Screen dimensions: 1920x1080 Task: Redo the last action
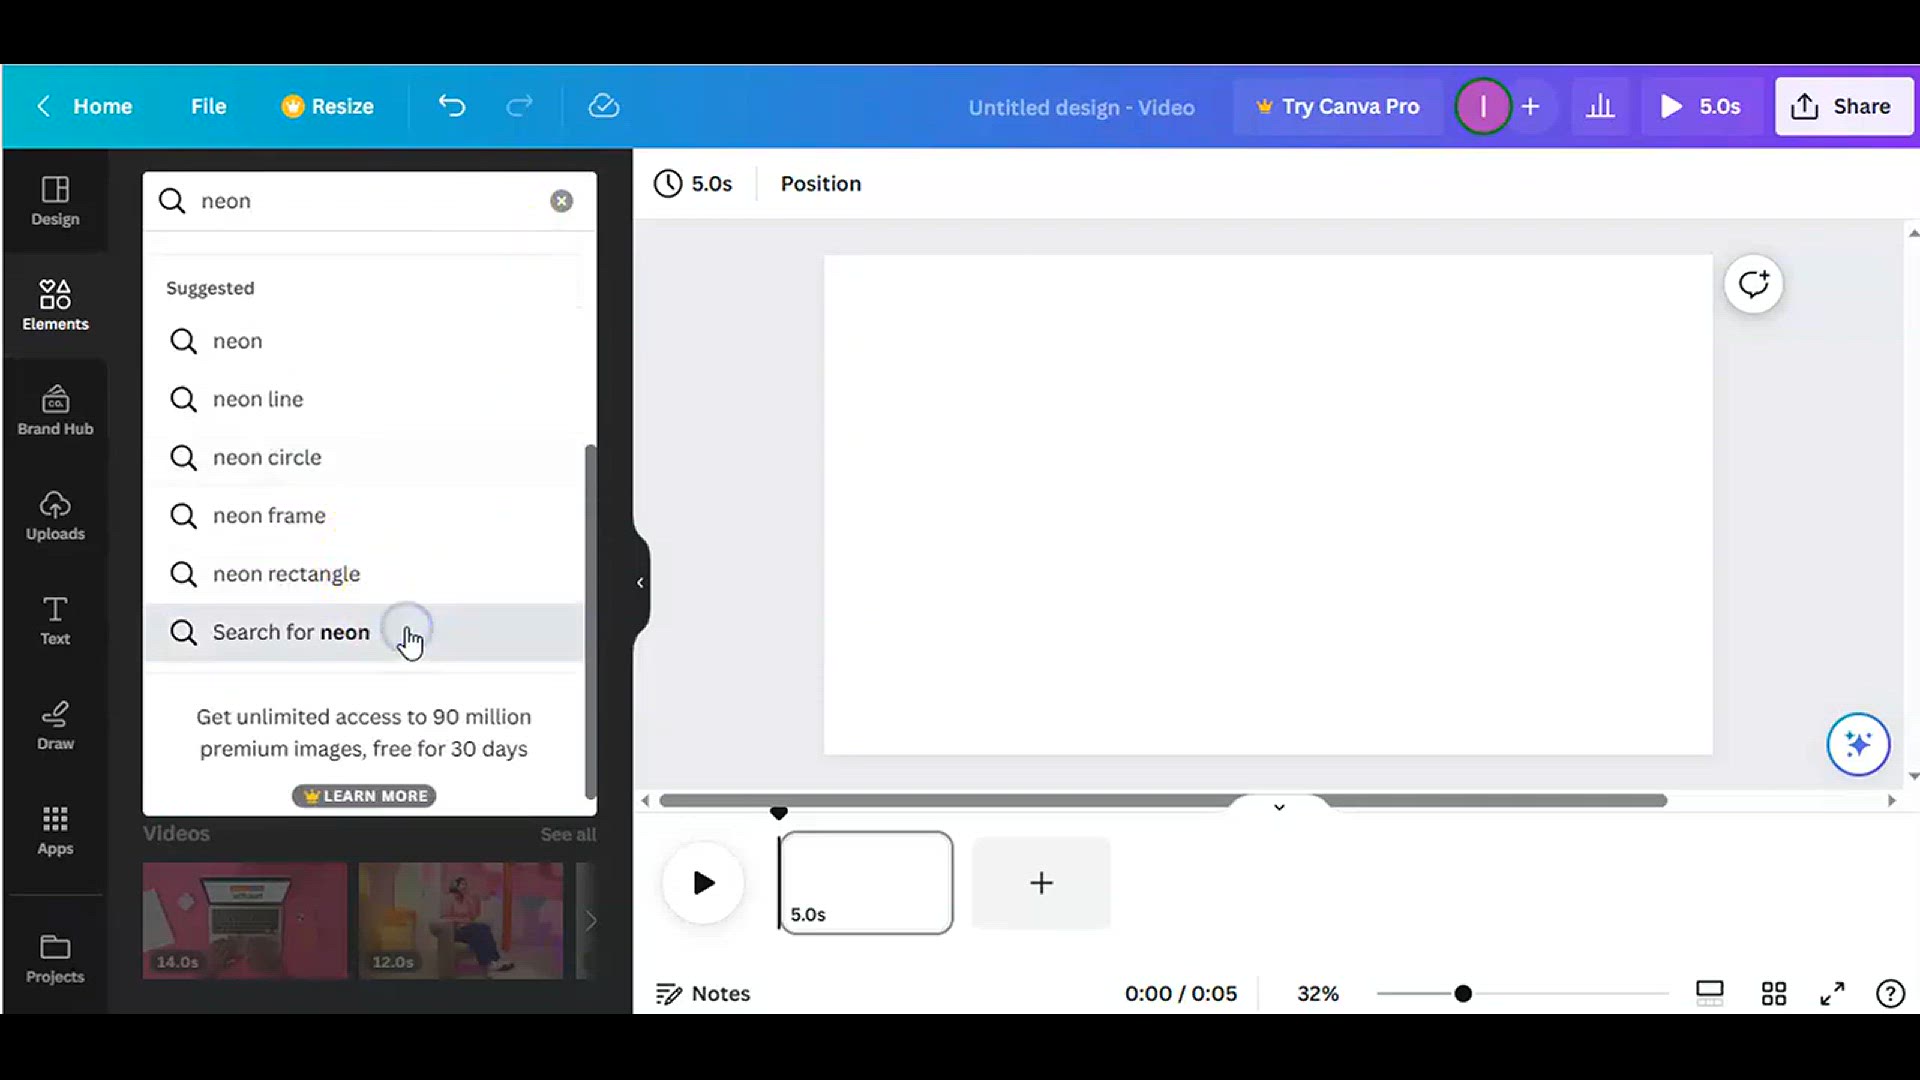click(x=519, y=106)
